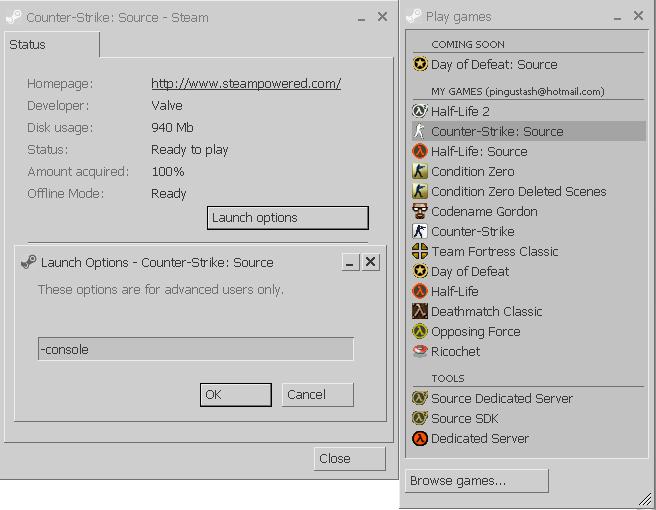The width and height of the screenshot is (656, 510).
Task: Open the steampowered.com homepage link
Action: [x=246, y=84]
